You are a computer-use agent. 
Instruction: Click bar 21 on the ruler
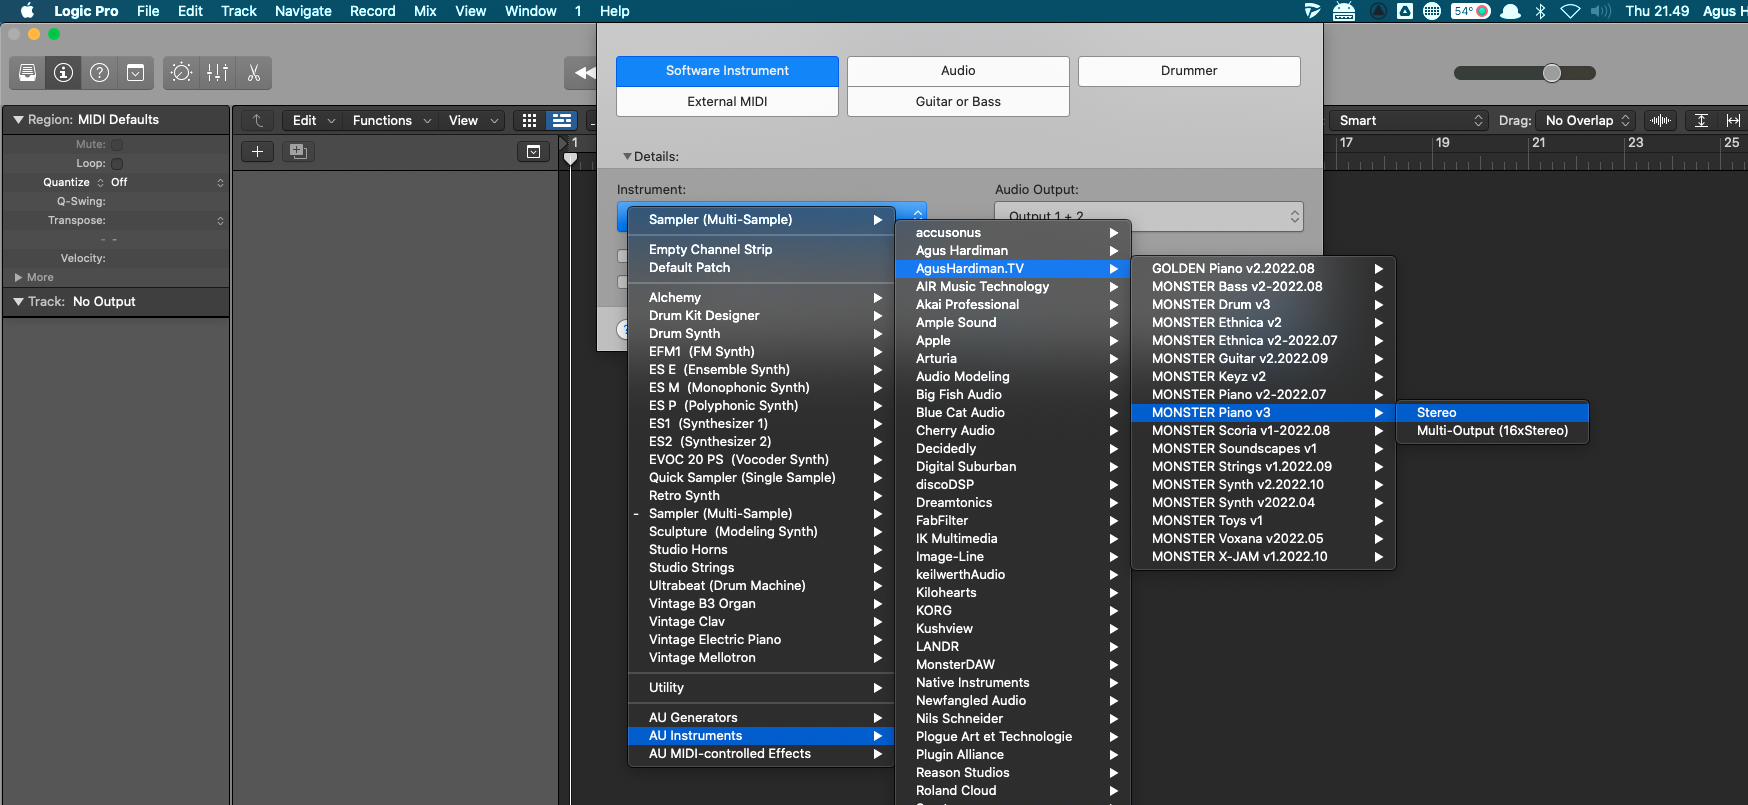(x=1539, y=143)
